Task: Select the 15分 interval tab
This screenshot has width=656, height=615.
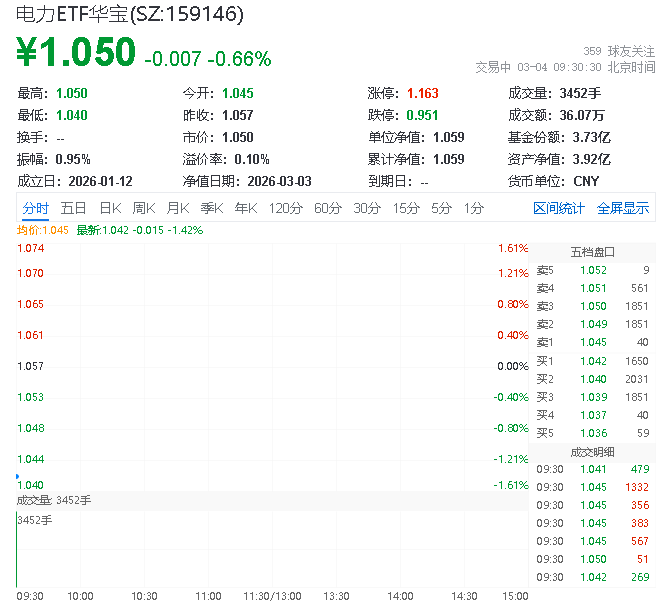Action: tap(406, 208)
